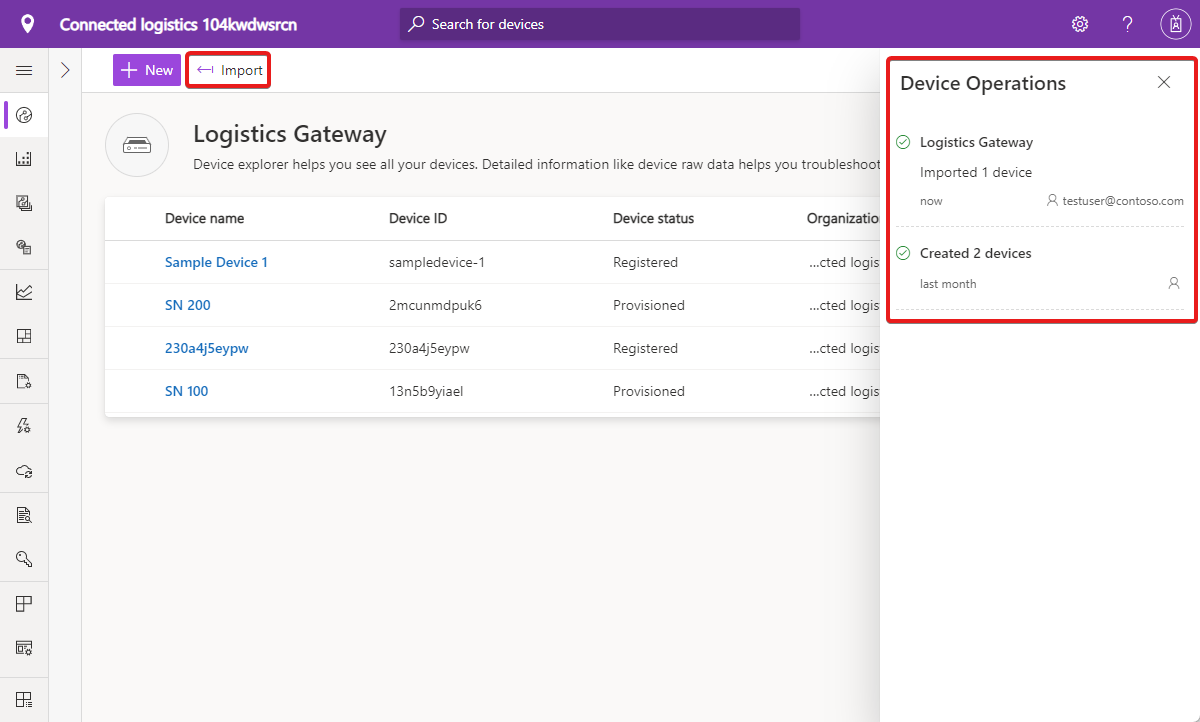This screenshot has width=1200, height=722.
Task: Open the settings gear in header
Action: tap(1080, 24)
